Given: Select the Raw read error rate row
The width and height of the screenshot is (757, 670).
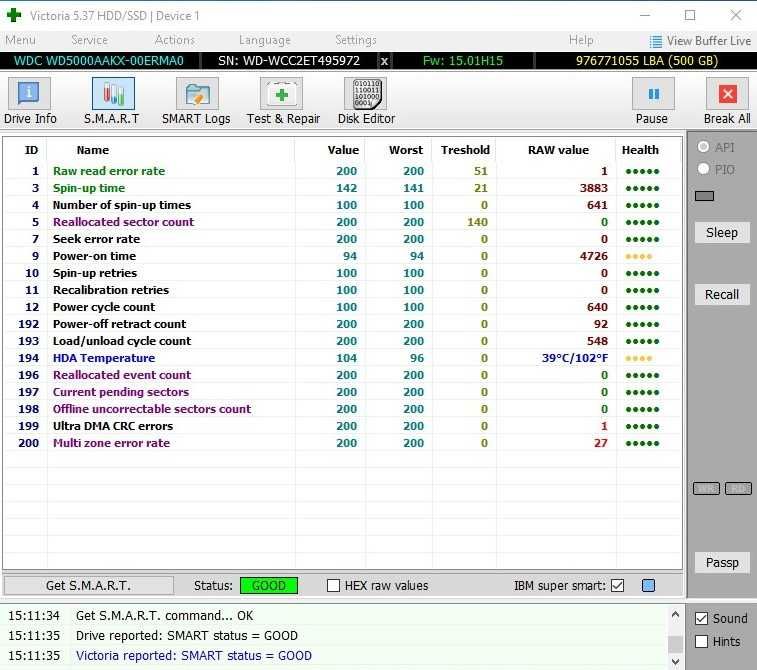Looking at the screenshot, I should pyautogui.click(x=342, y=171).
